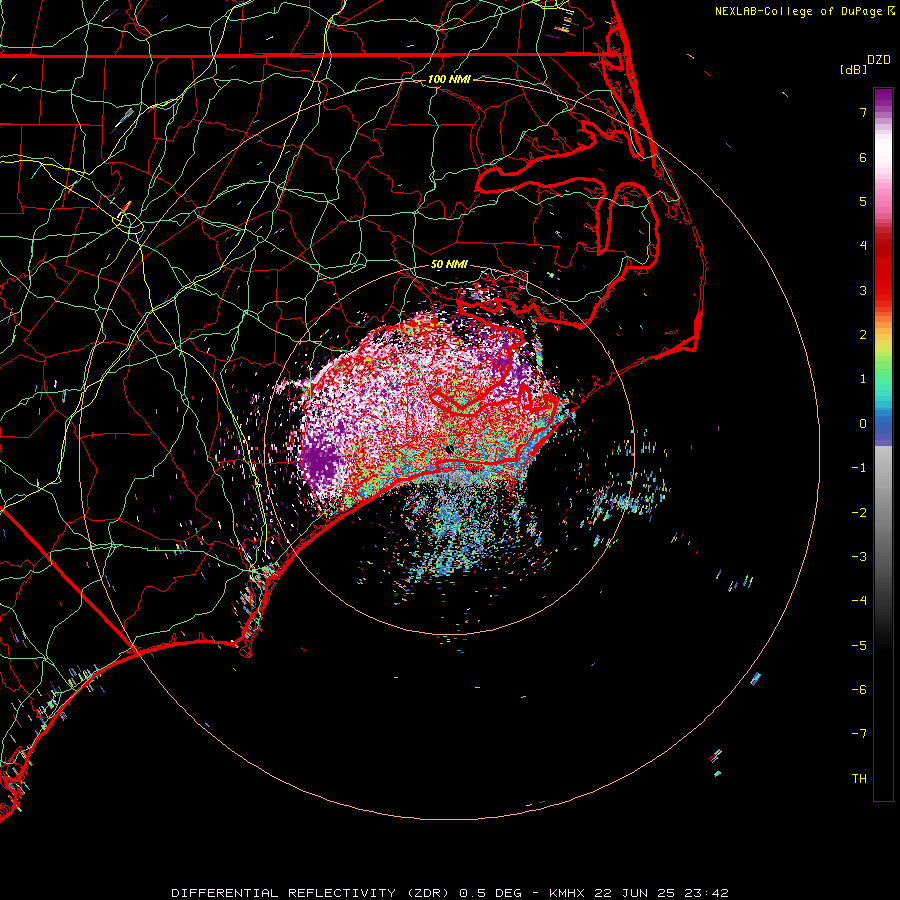Click the TH threshold label
Screen dimensions: 900x900
pyautogui.click(x=859, y=779)
